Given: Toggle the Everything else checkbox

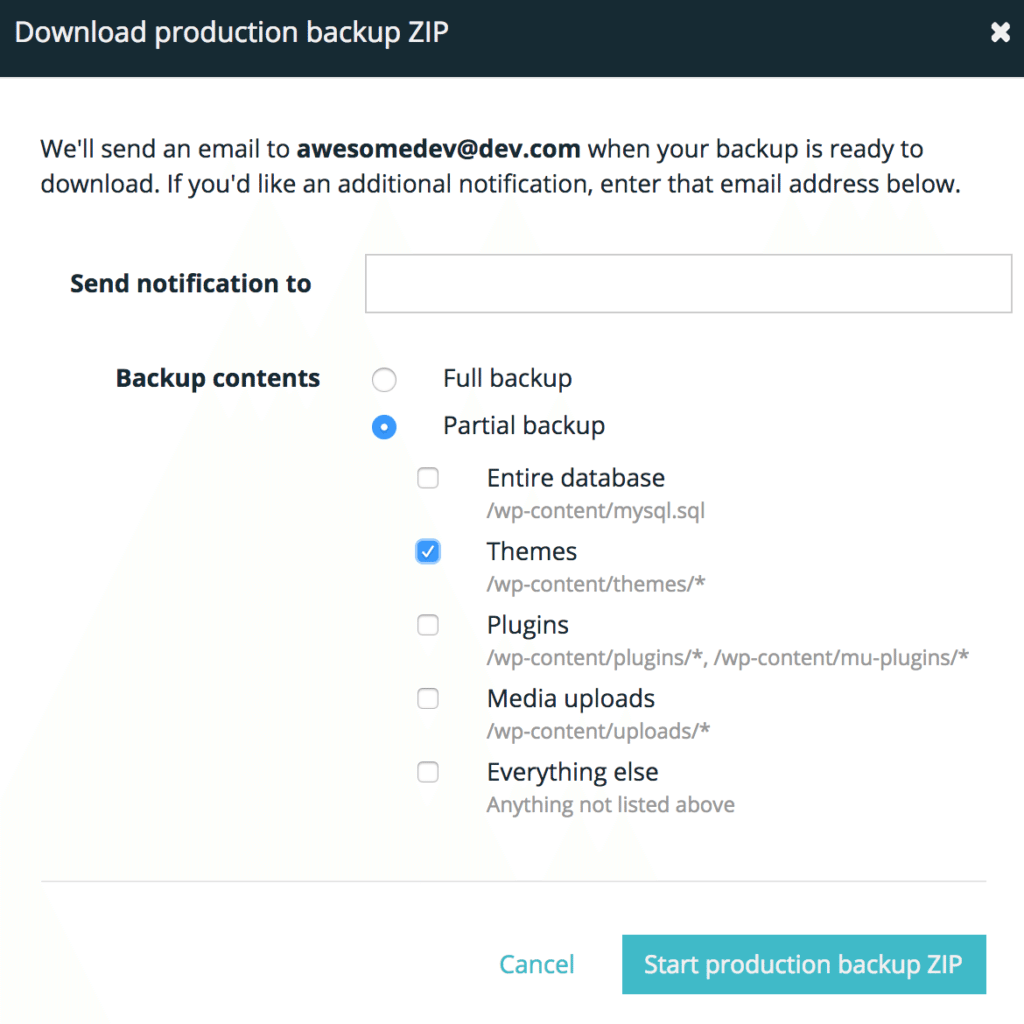Looking at the screenshot, I should [x=428, y=772].
